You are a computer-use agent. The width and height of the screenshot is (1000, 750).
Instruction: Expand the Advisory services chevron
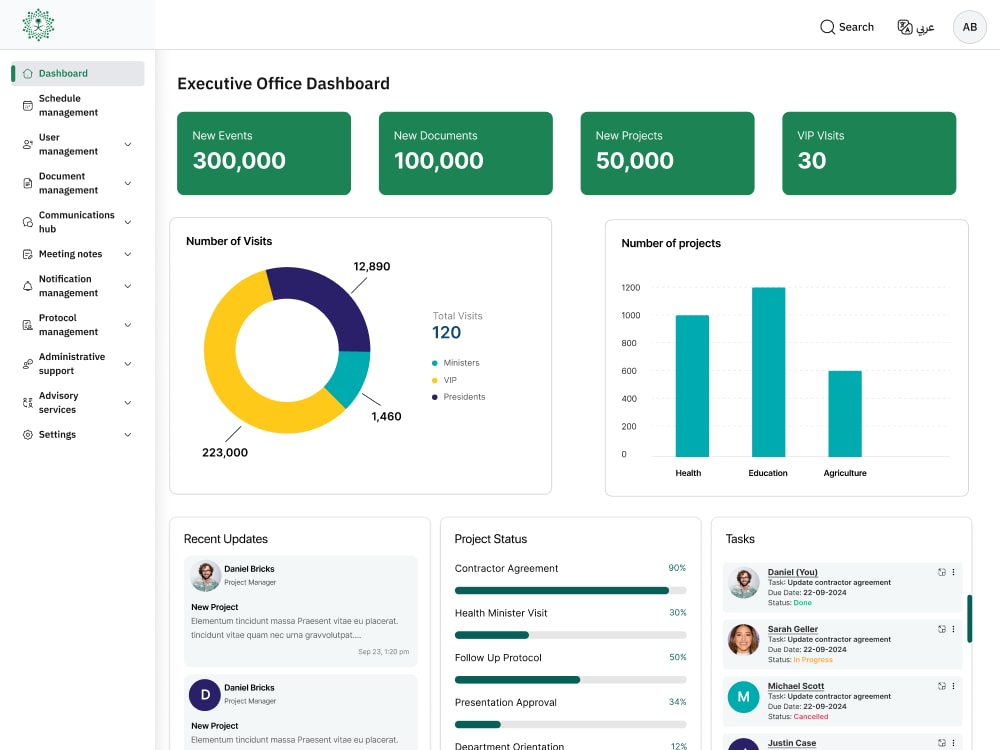point(128,403)
